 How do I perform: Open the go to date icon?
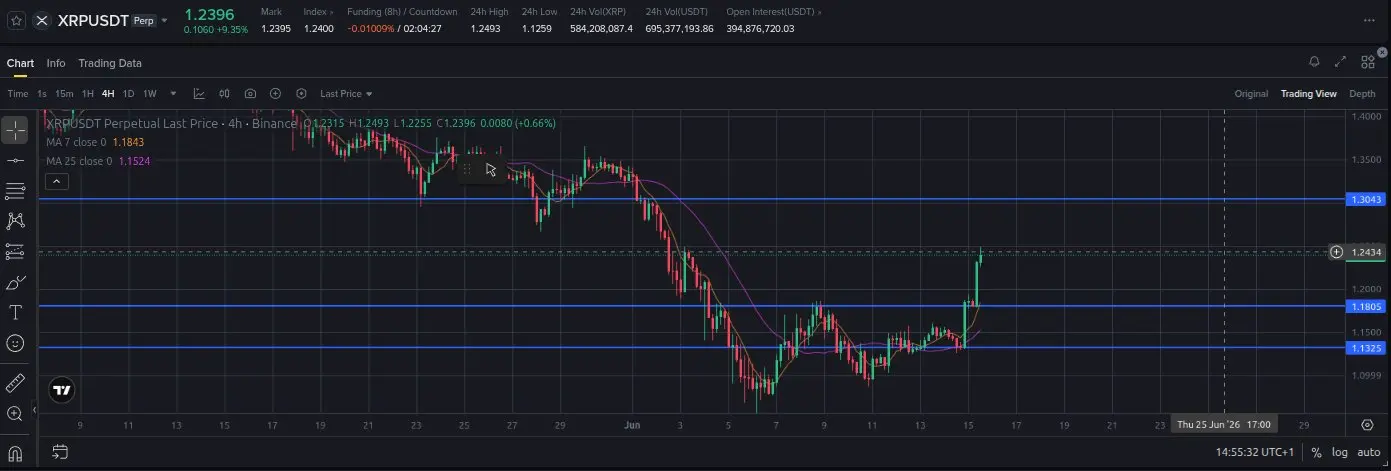click(59, 452)
